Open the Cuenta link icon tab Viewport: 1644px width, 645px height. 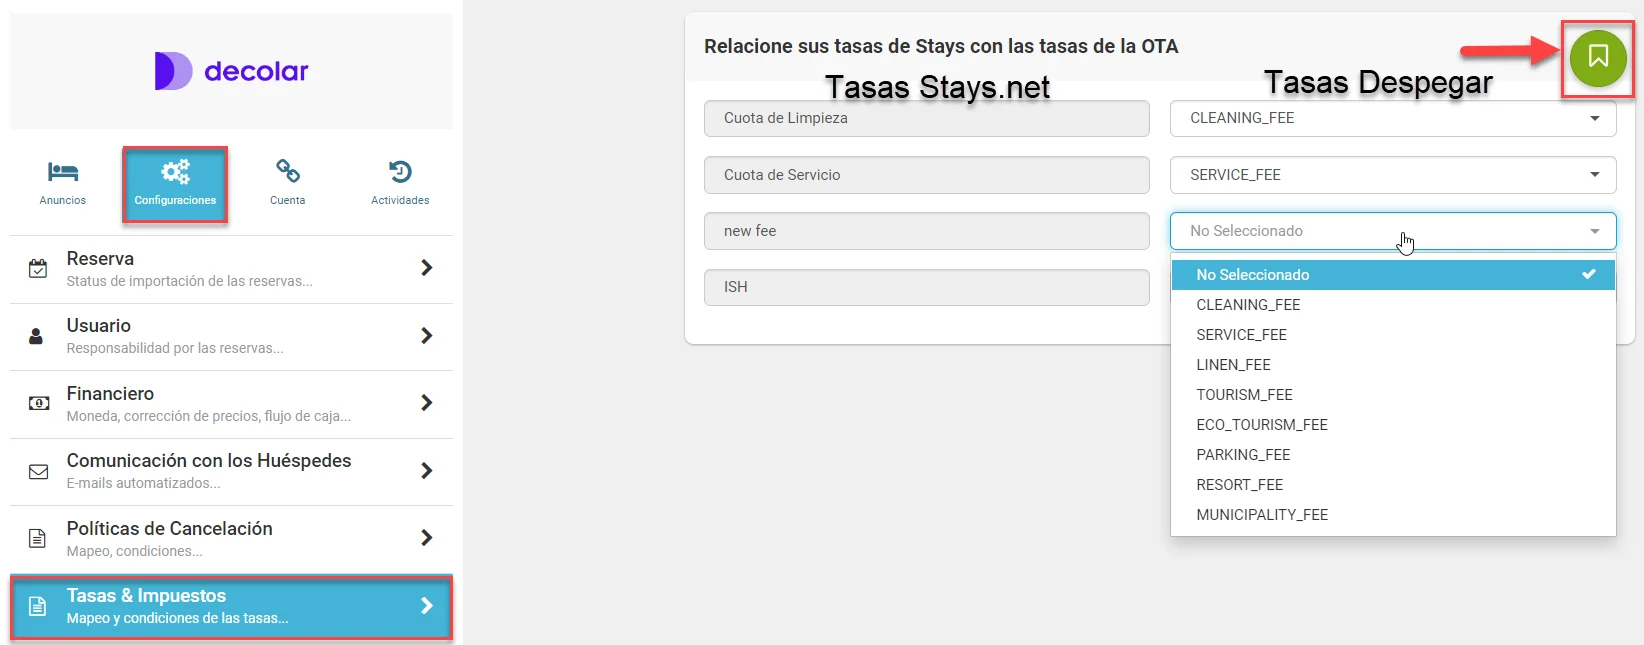(x=287, y=183)
